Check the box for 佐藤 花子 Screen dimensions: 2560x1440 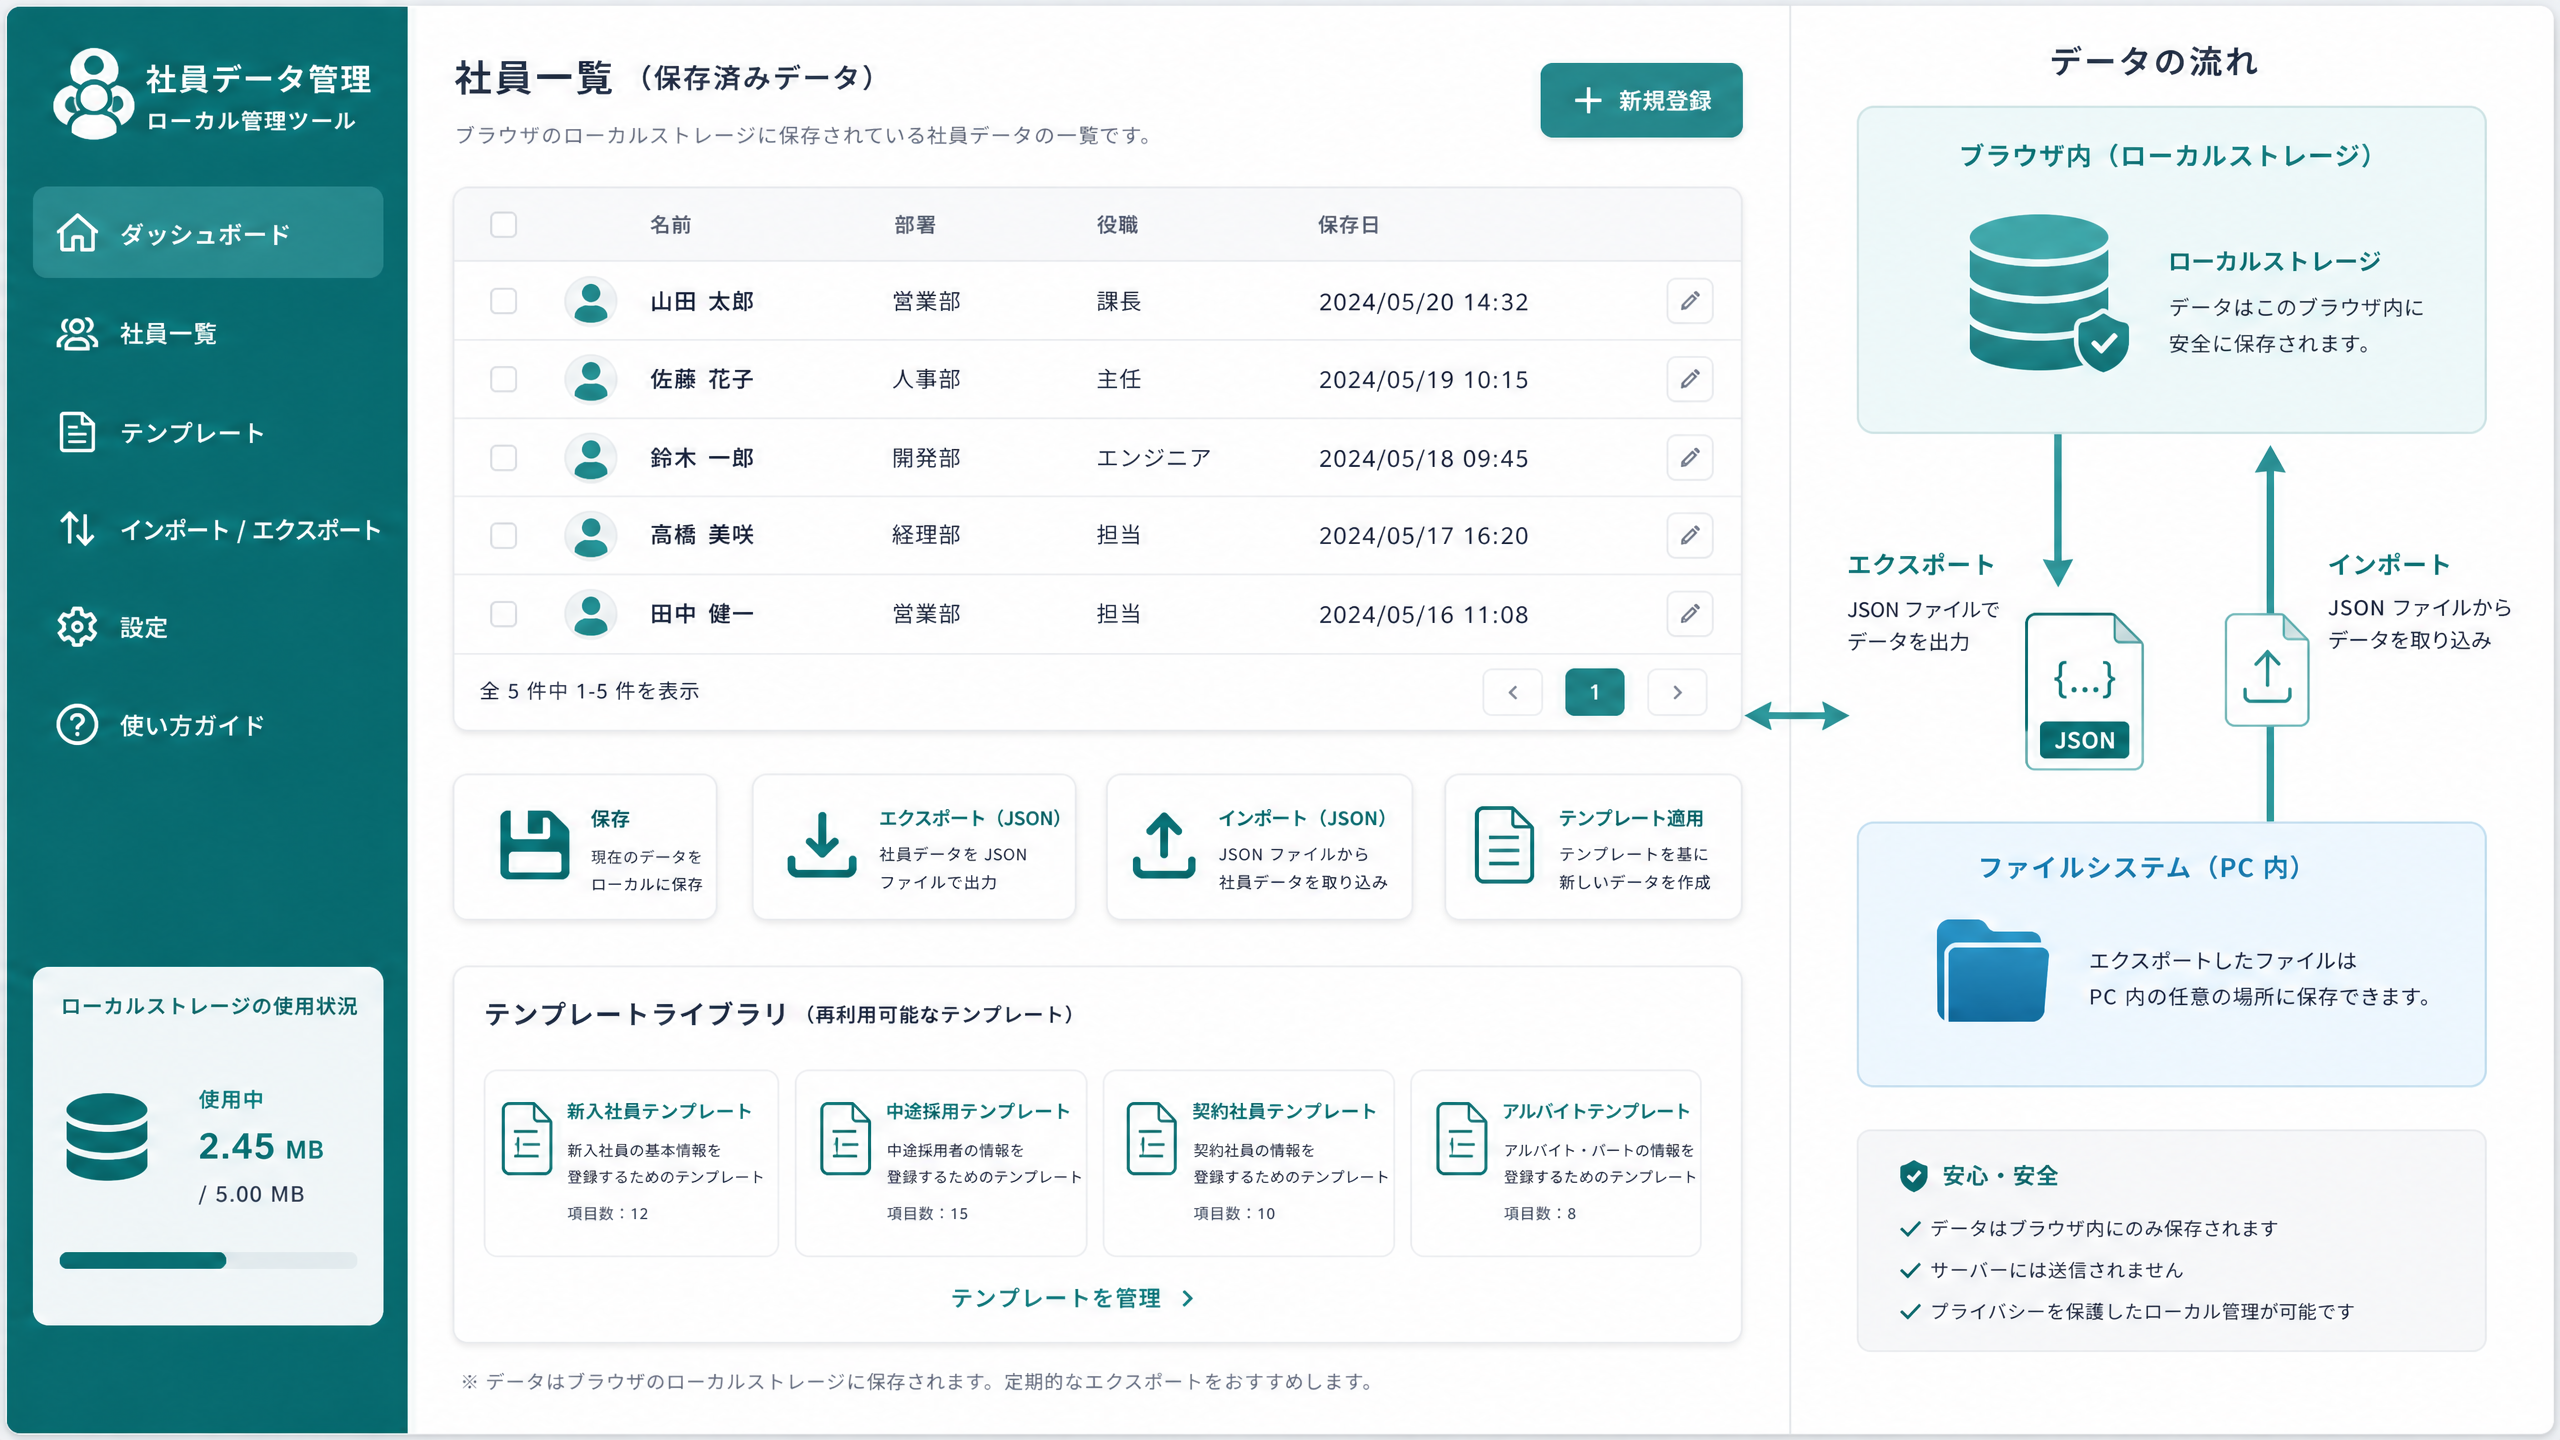503,379
